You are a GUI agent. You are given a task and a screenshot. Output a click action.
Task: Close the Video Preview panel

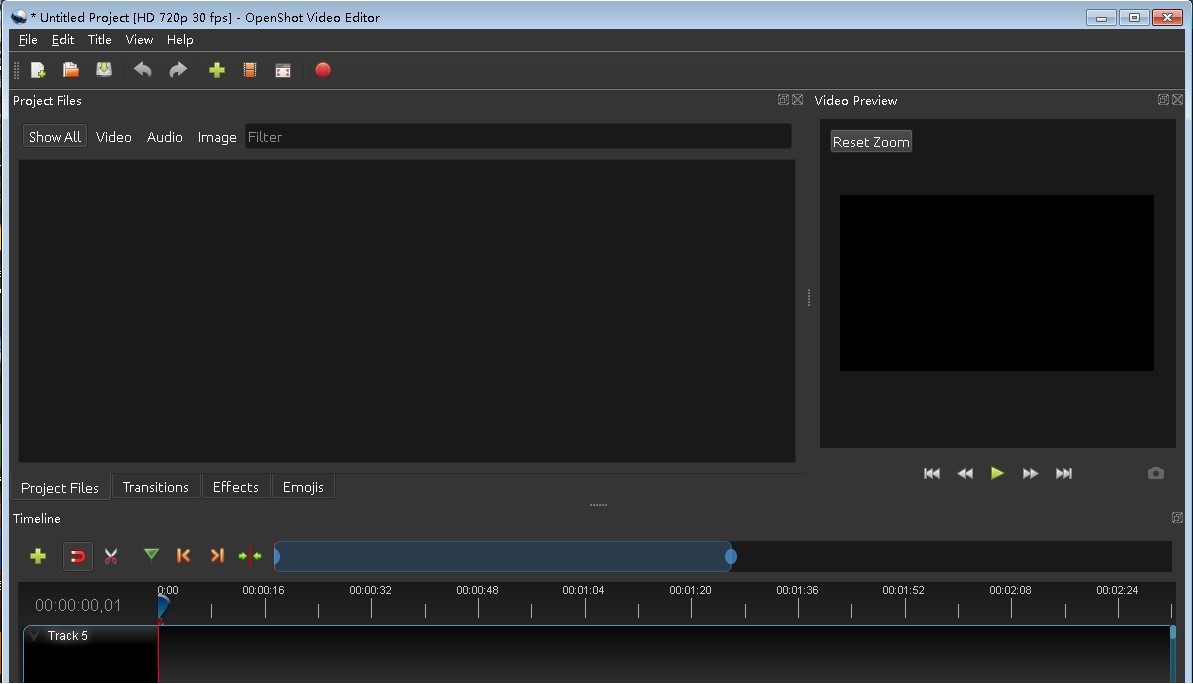pos(1178,100)
